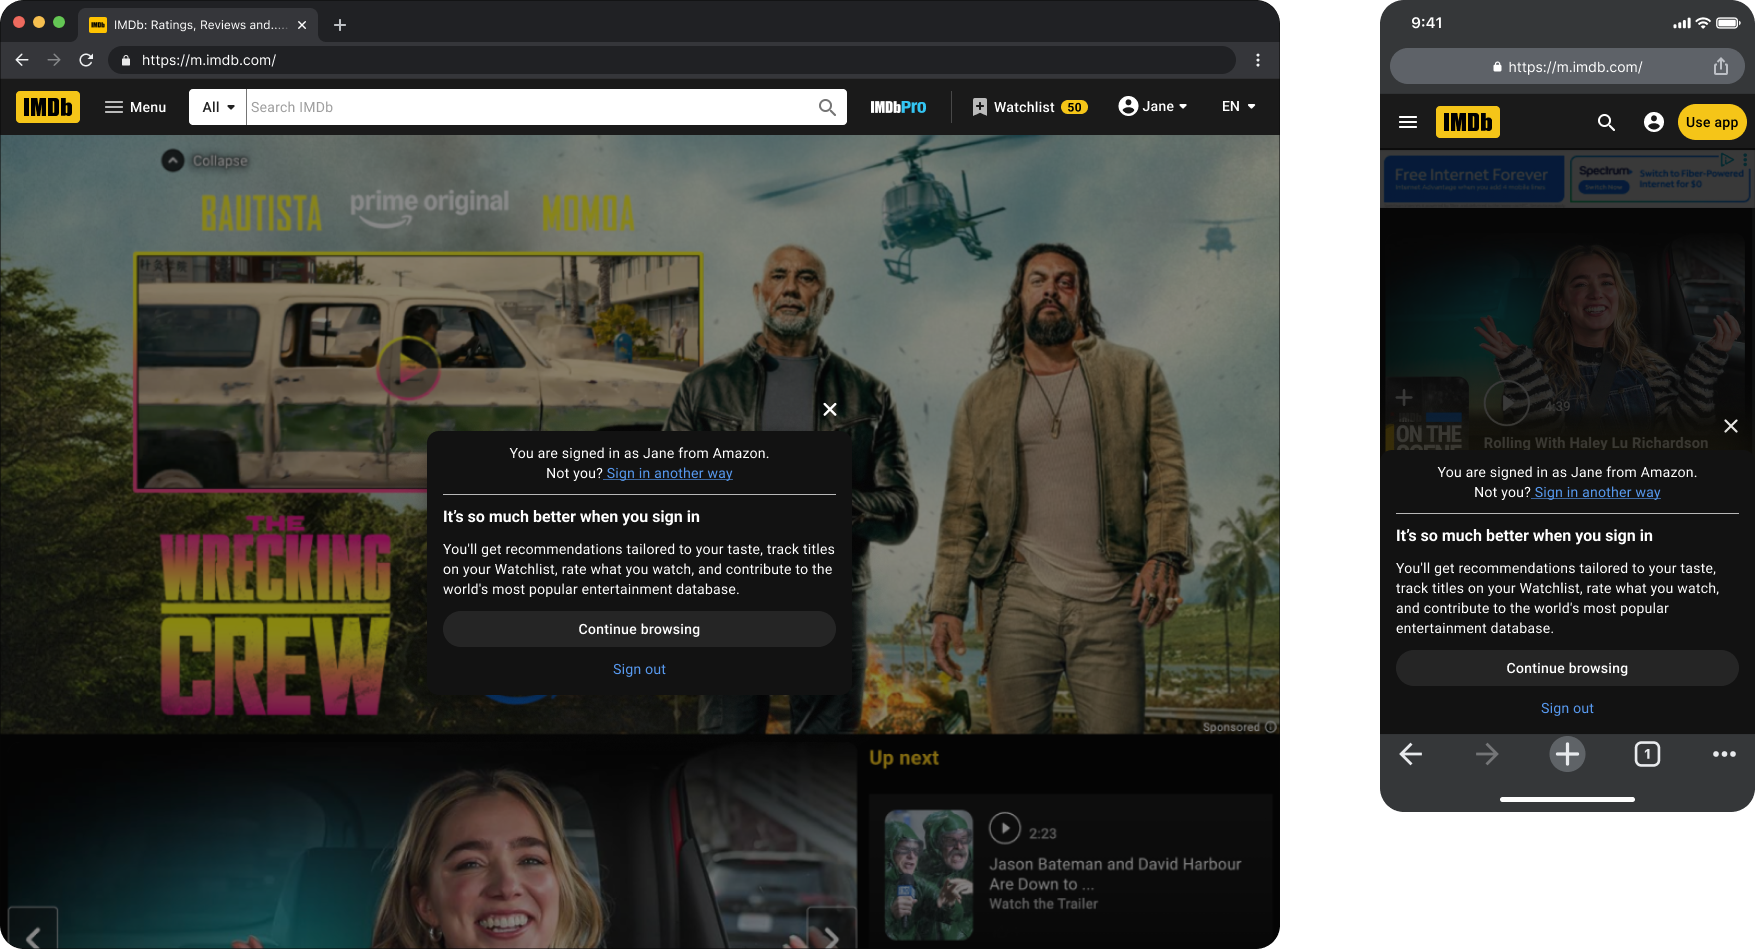Click "Continue browsing" in the sign-in dialog
The height and width of the screenshot is (949, 1755).
pos(639,629)
